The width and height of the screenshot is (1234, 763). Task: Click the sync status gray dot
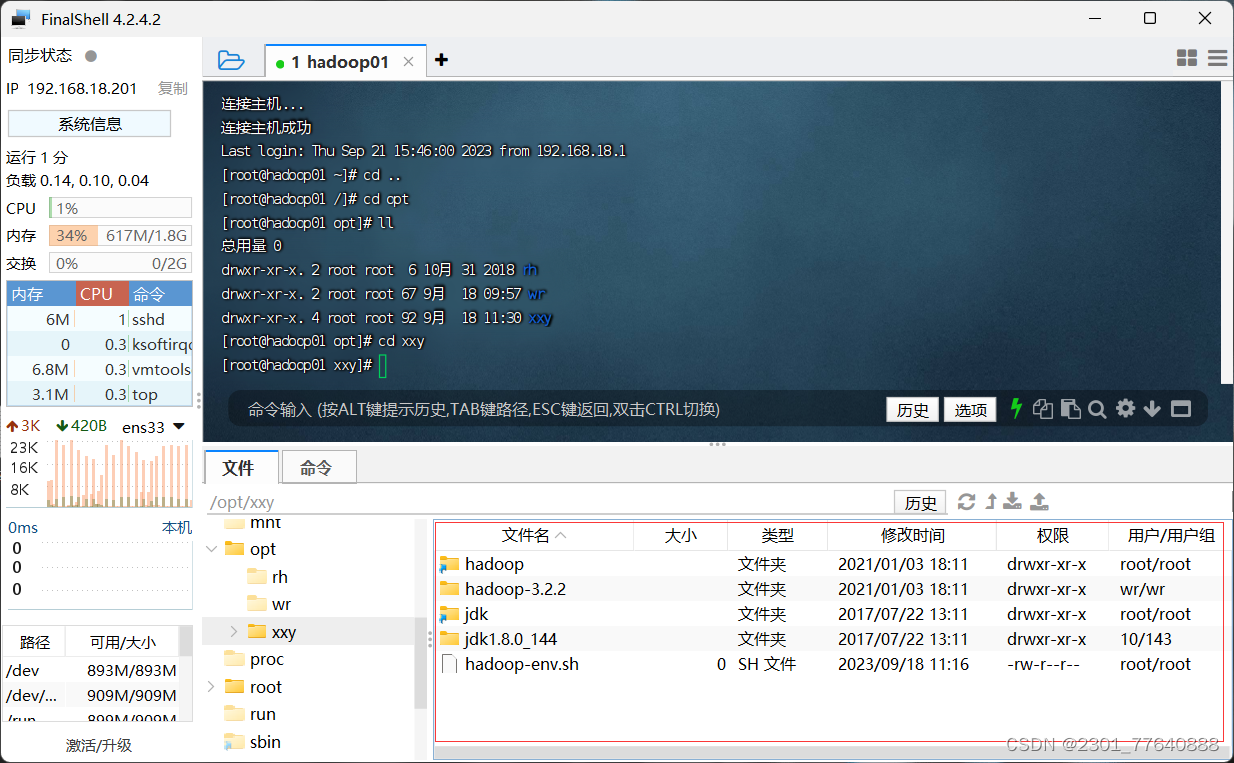[91, 56]
